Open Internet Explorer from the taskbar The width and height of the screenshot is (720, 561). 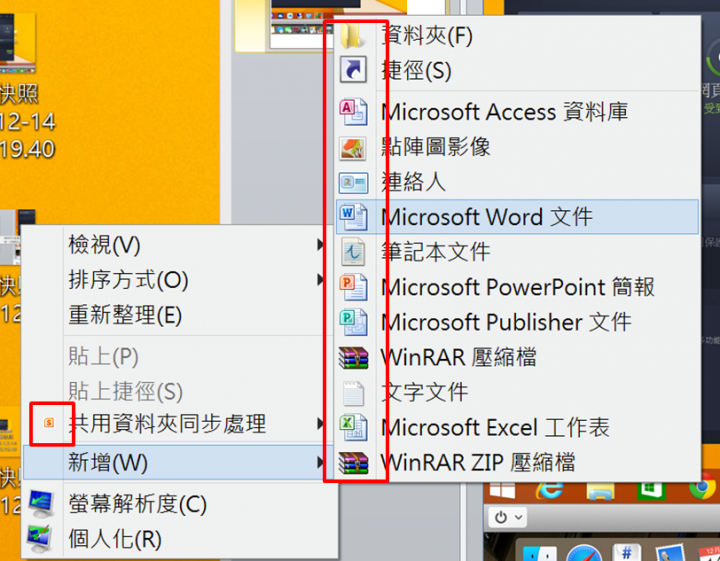pos(550,490)
